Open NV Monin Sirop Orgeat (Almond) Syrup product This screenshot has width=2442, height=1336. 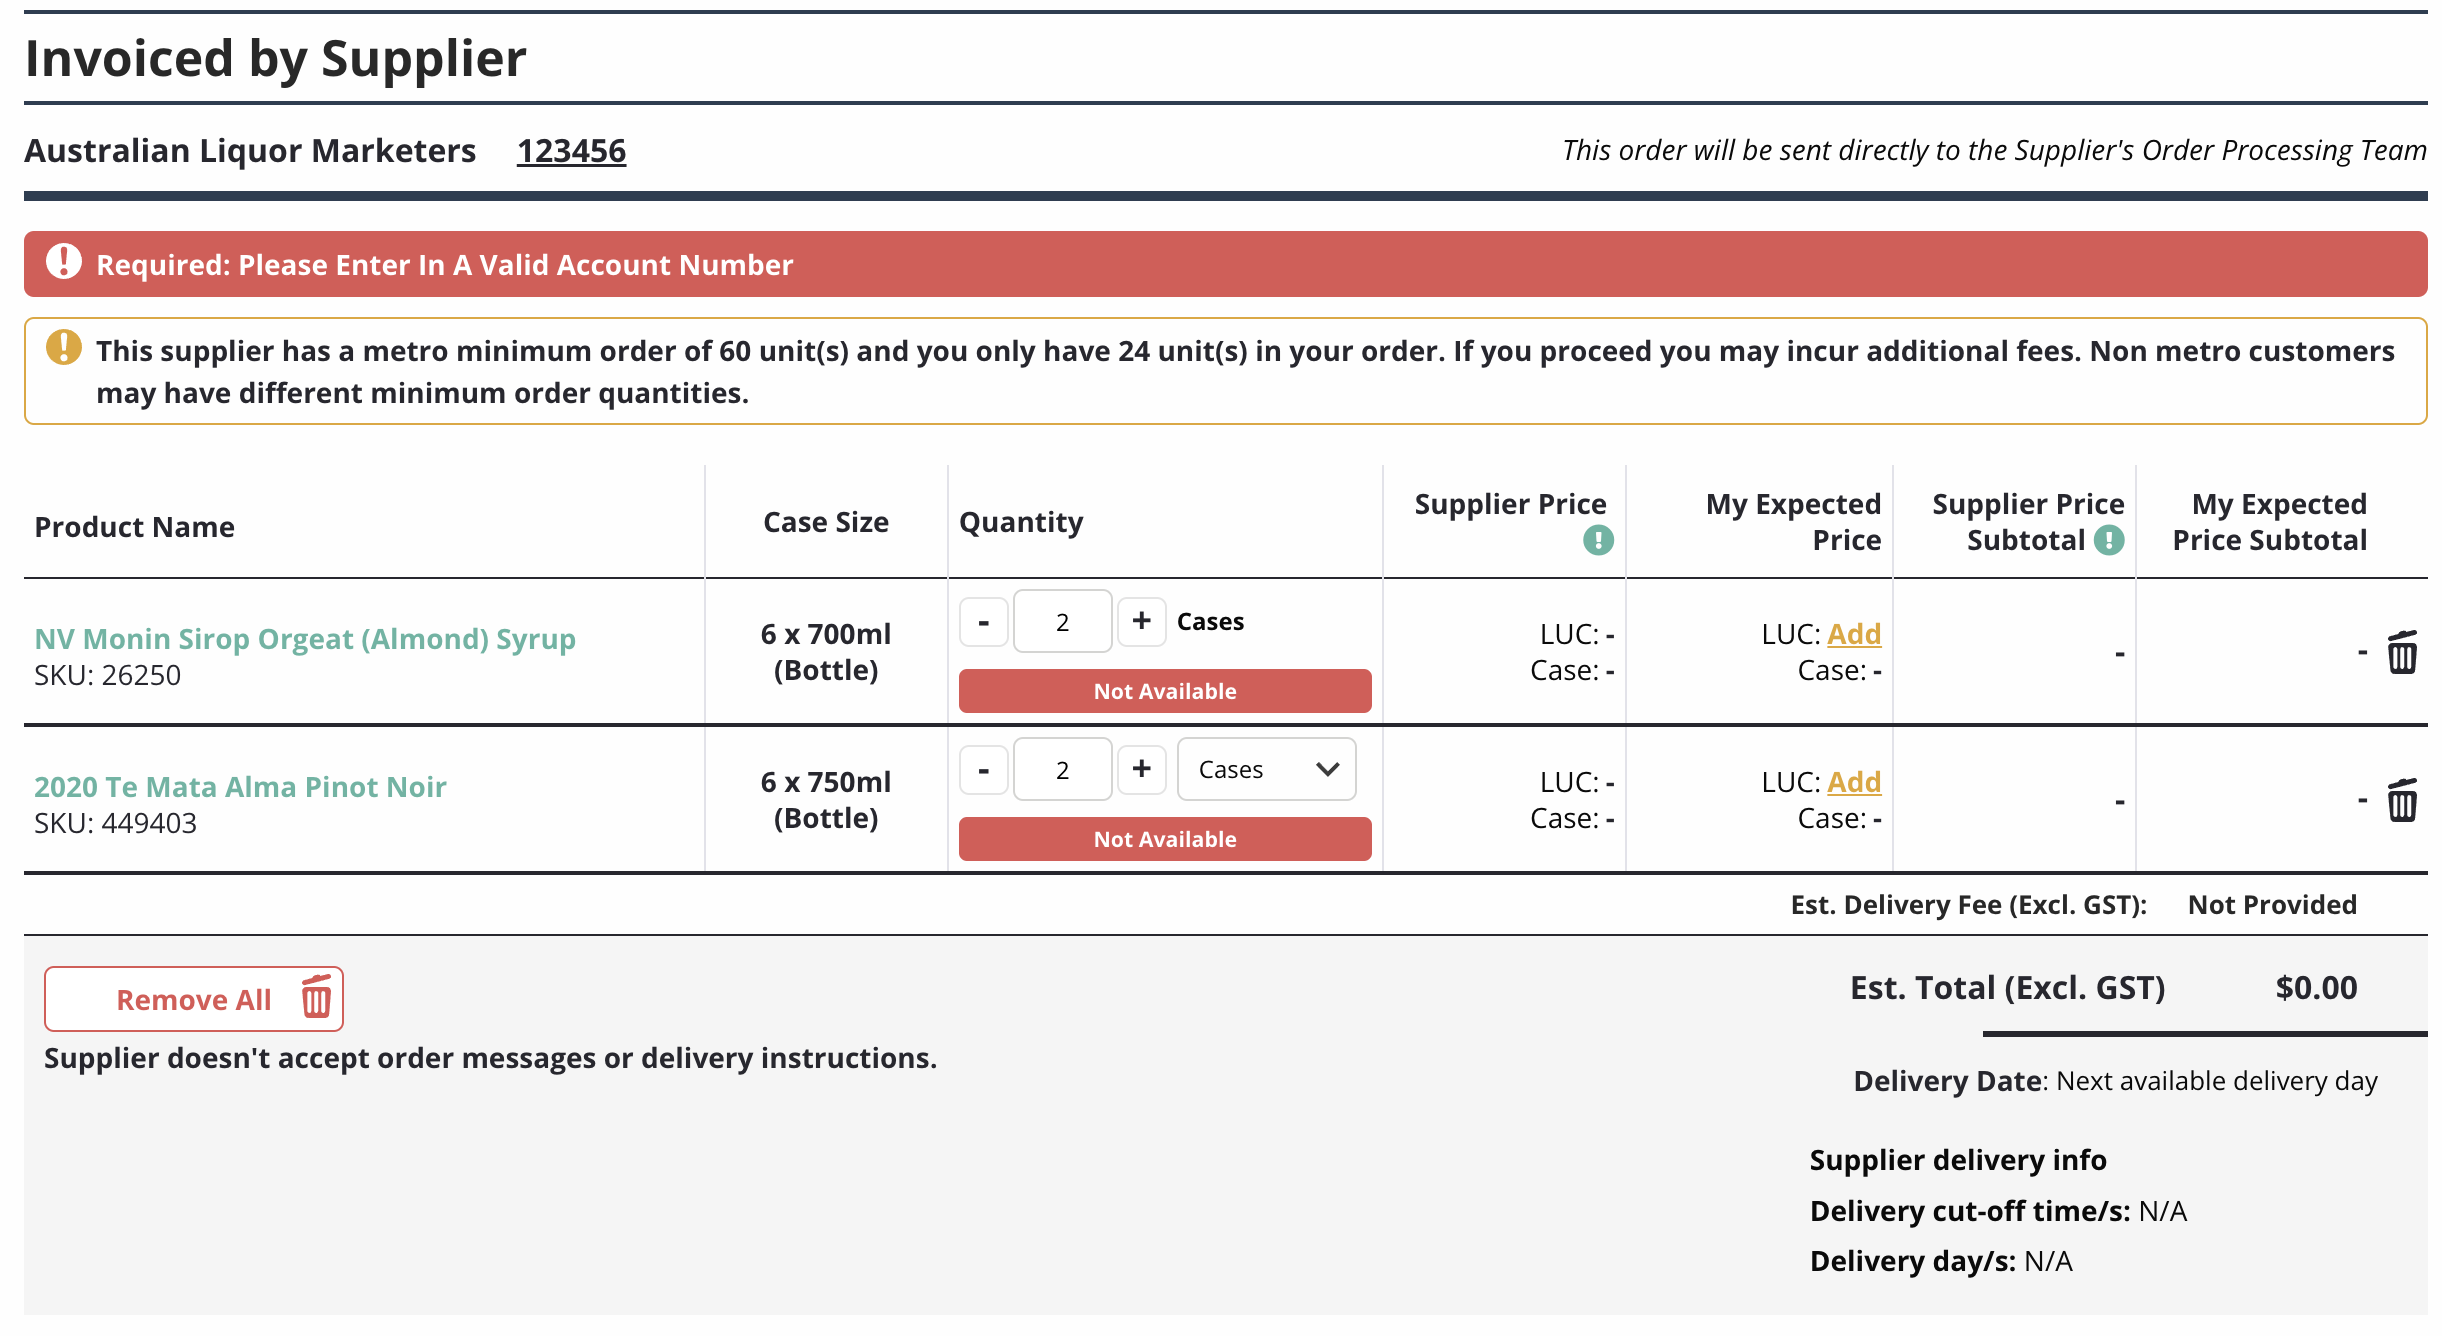[305, 639]
